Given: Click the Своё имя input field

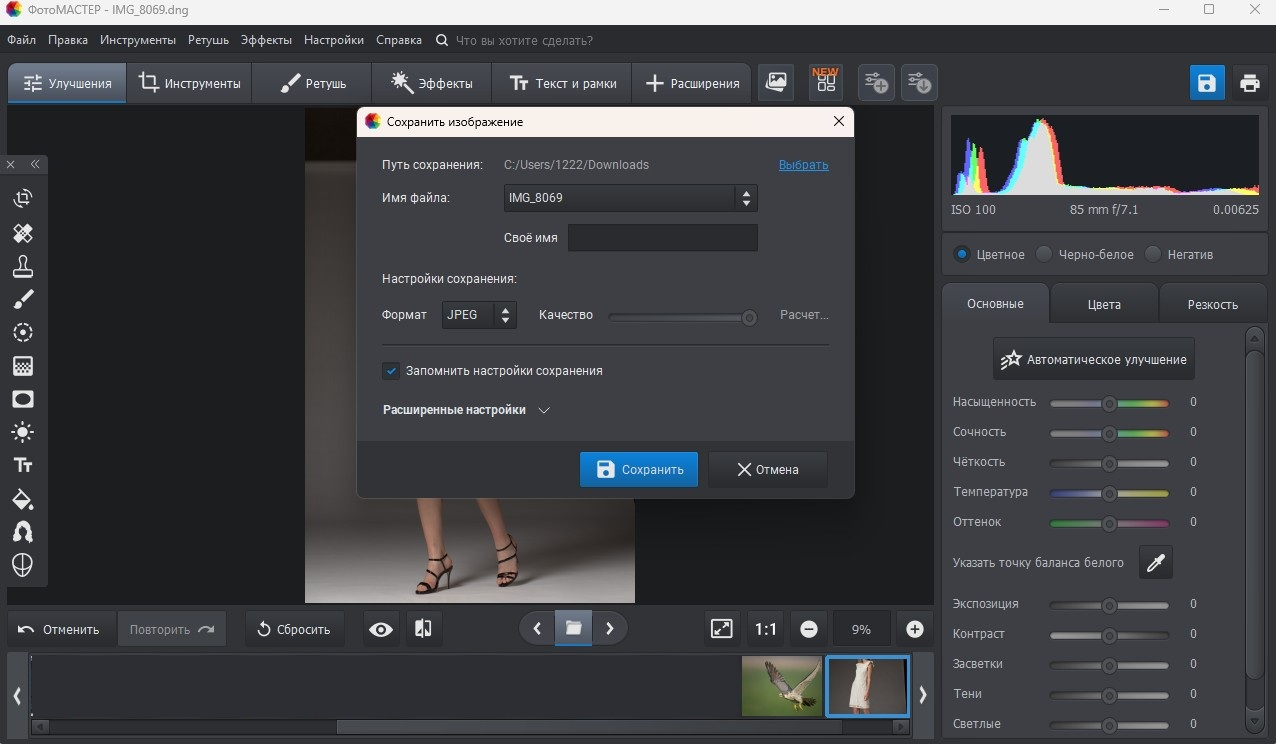Looking at the screenshot, I should coord(663,238).
